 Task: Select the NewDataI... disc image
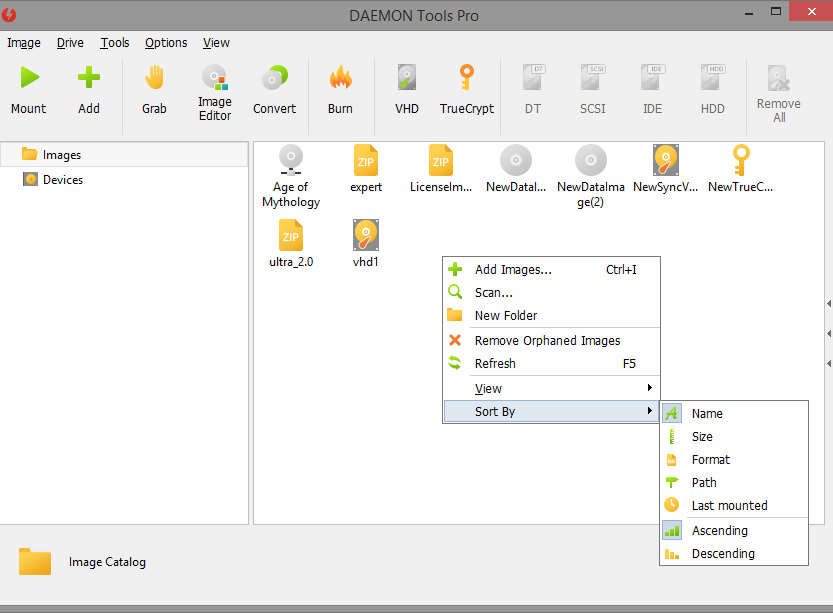coord(516,169)
